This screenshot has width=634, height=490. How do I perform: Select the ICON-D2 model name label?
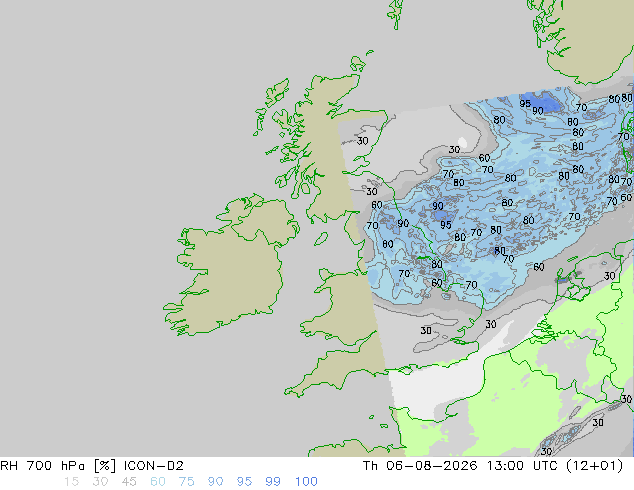pos(154,466)
